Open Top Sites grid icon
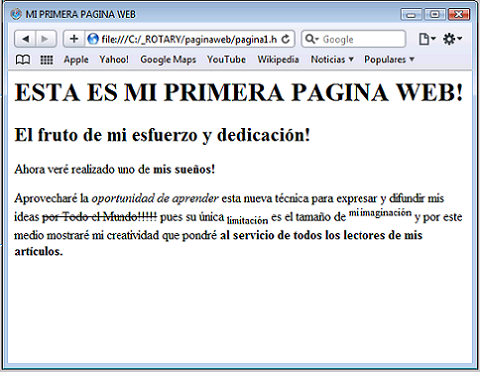The width and height of the screenshot is (480, 372). click(47, 60)
